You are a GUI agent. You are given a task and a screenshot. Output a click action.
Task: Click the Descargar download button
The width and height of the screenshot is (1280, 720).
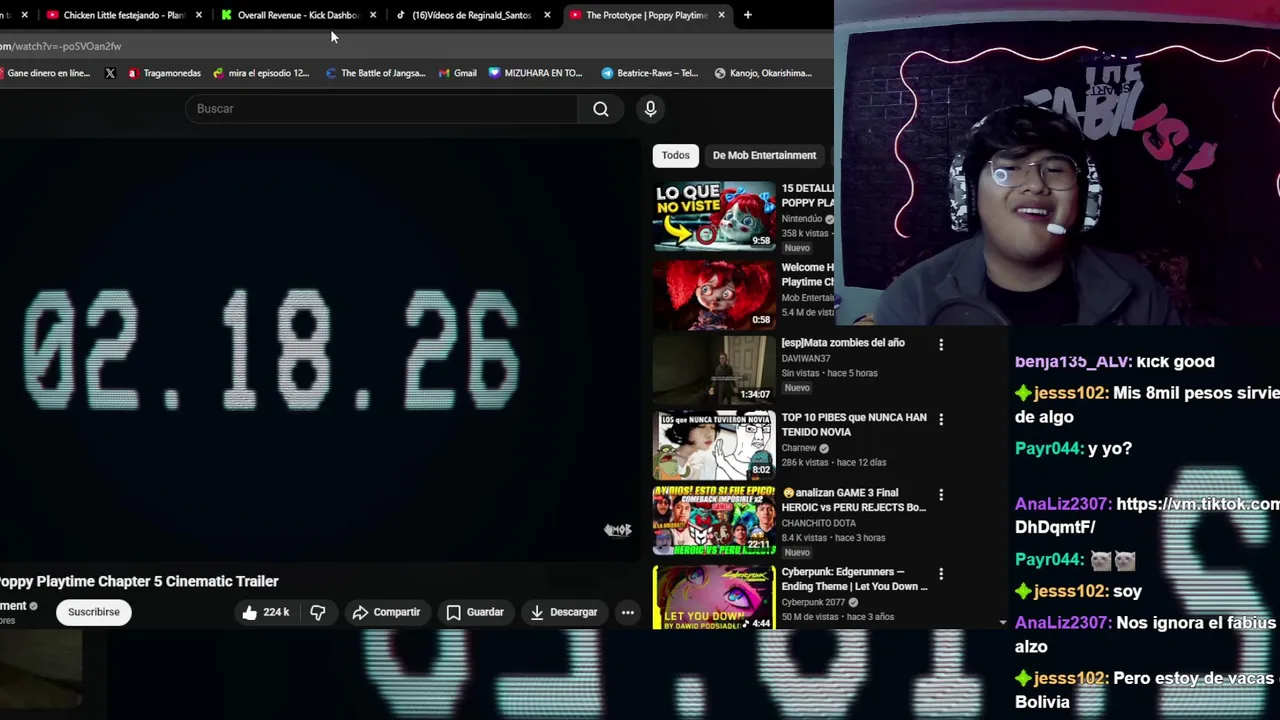coord(563,612)
